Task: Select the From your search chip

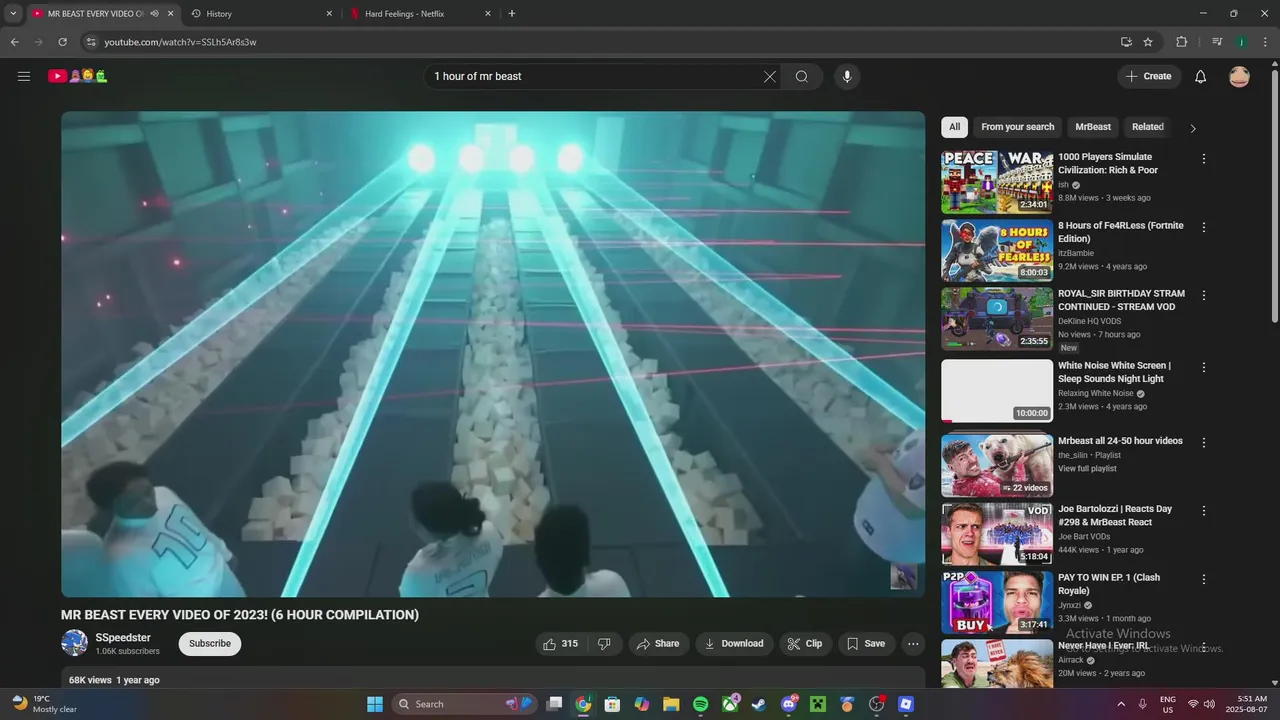Action: pos(1017,127)
